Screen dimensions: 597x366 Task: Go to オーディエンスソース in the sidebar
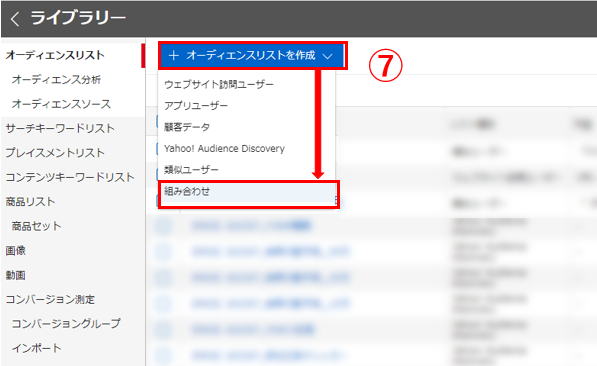coord(61,104)
